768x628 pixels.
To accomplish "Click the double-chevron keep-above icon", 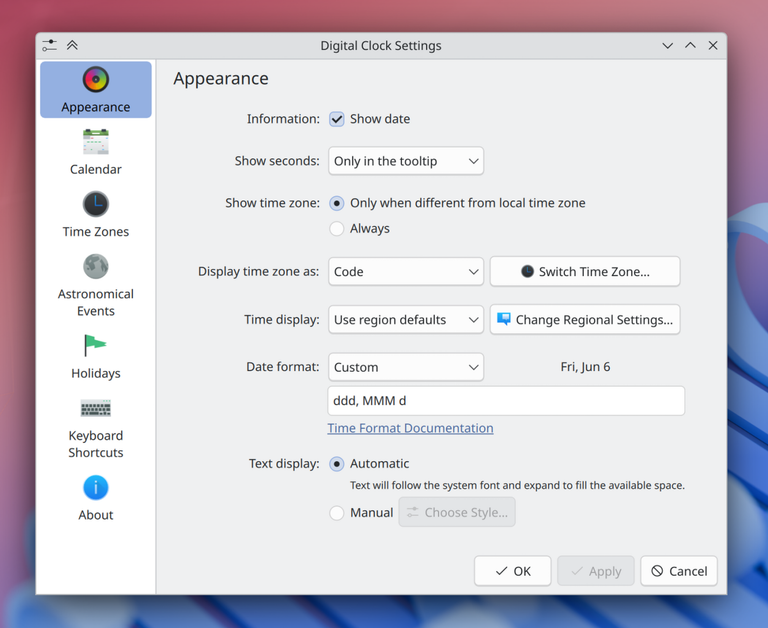I will 72,46.
